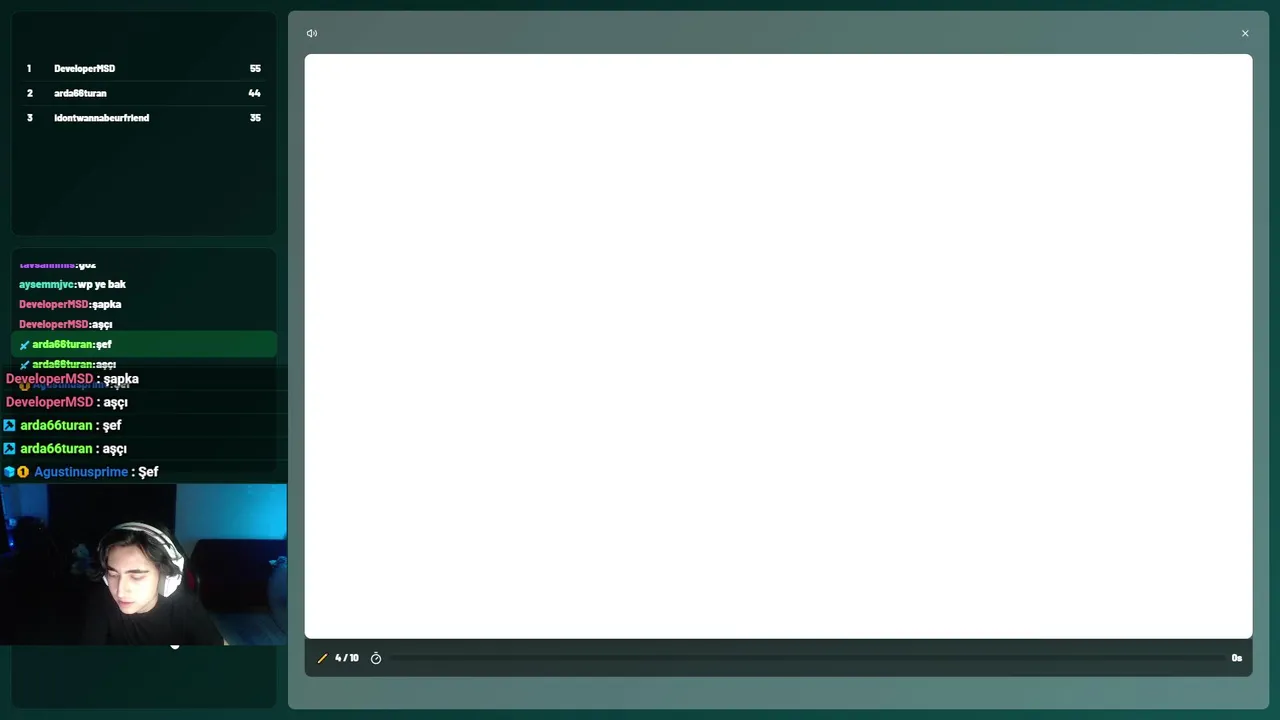
Task: Click the Agustinusprime username in overlay chat
Action: click(81, 472)
